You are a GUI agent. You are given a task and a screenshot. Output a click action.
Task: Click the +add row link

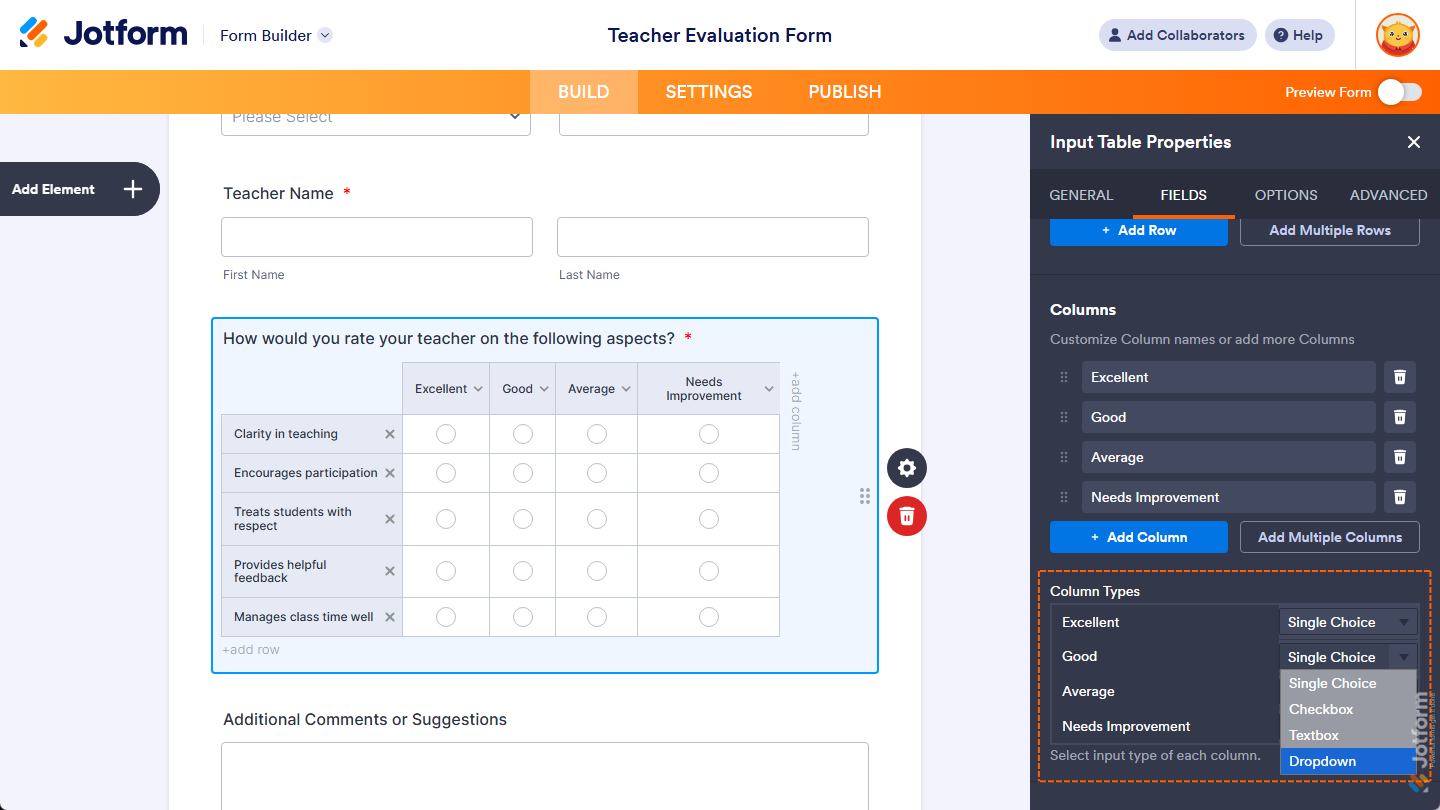coord(251,650)
